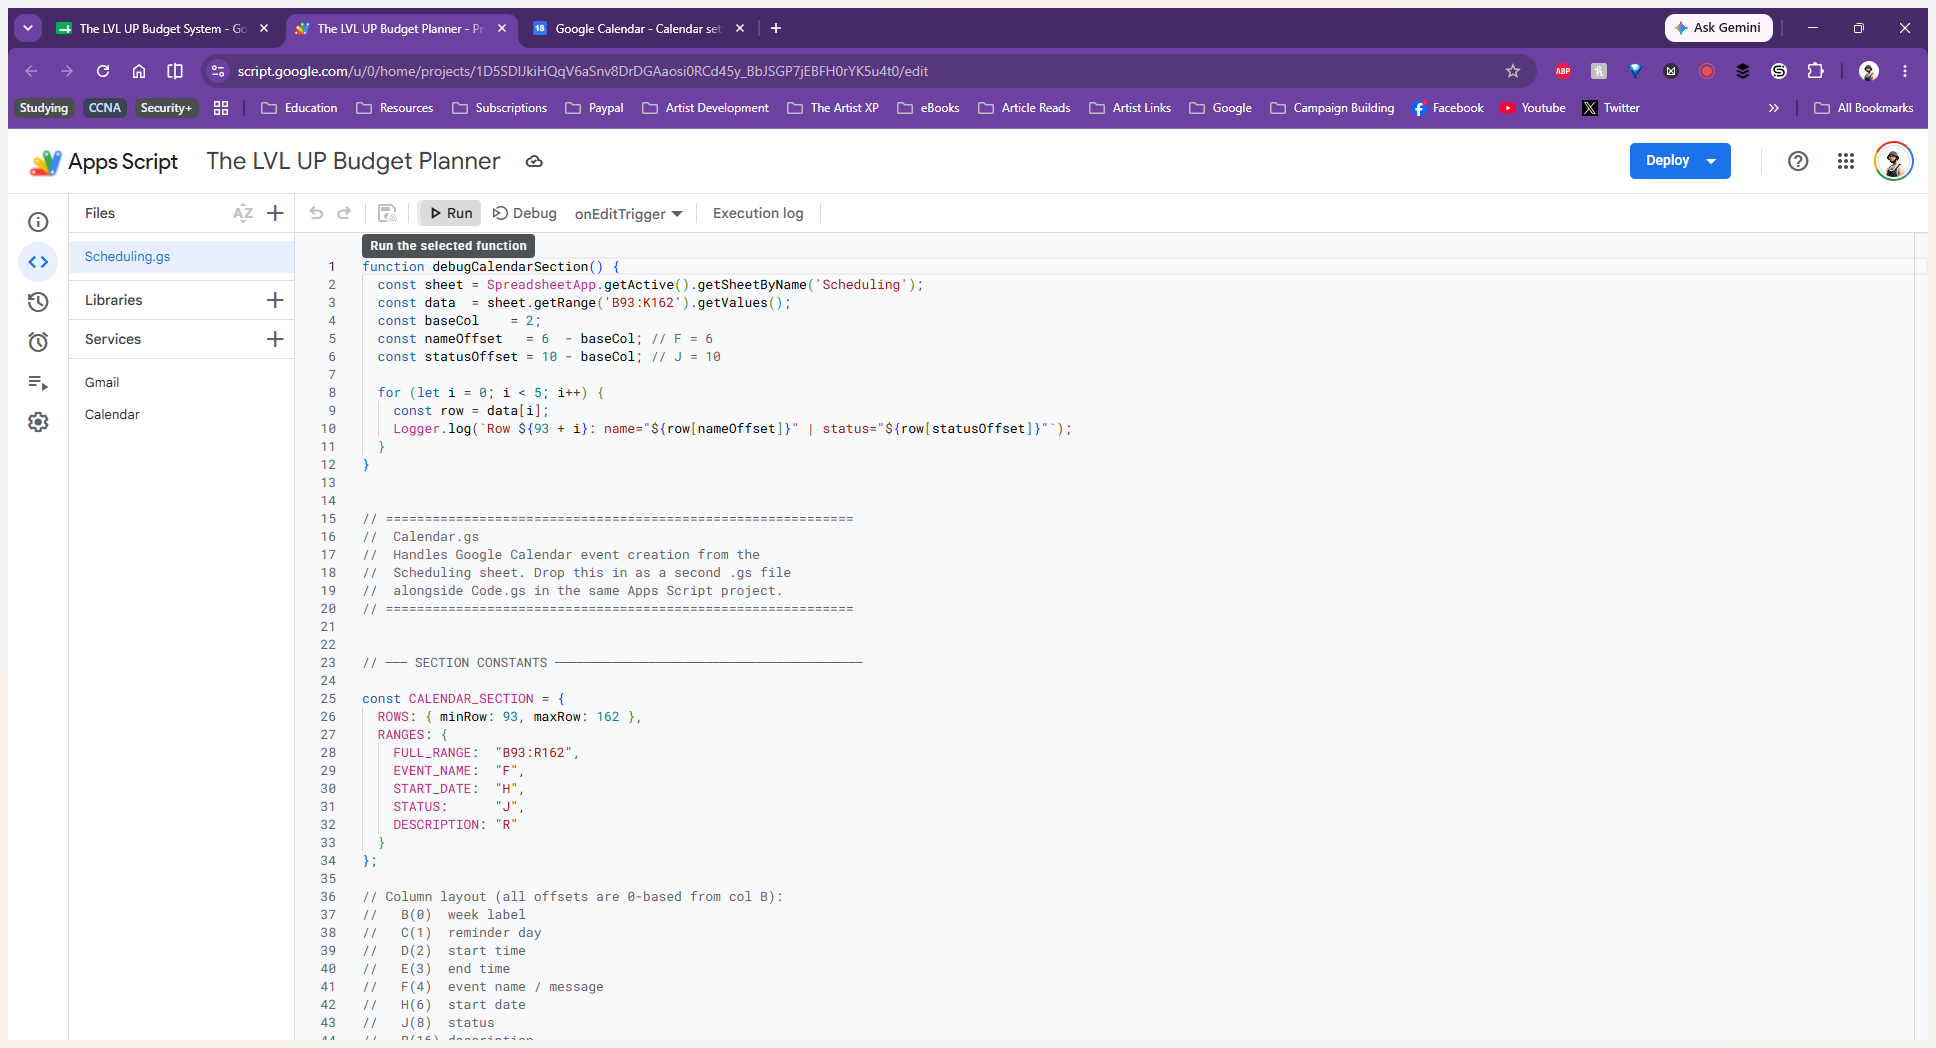The image size is (1936, 1048).
Task: Open the Editor code icon in sidebar
Action: pyautogui.click(x=38, y=262)
